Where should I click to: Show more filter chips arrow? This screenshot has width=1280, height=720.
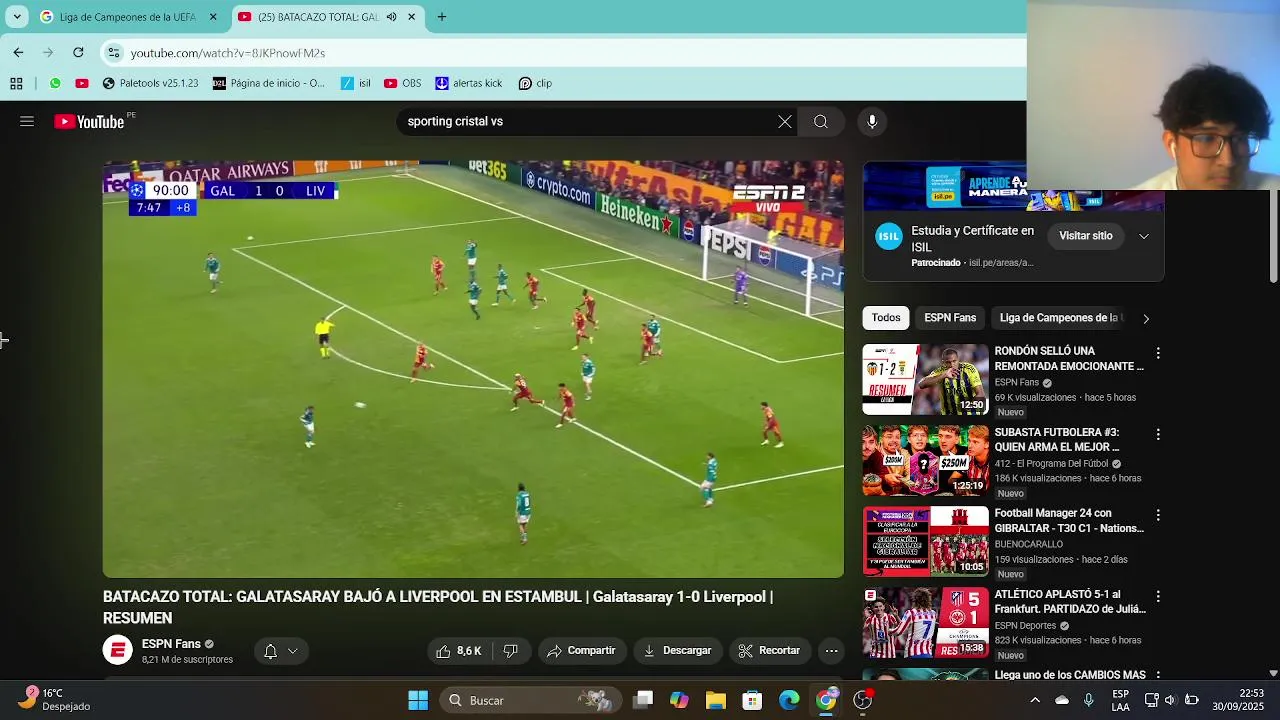pos(1146,318)
